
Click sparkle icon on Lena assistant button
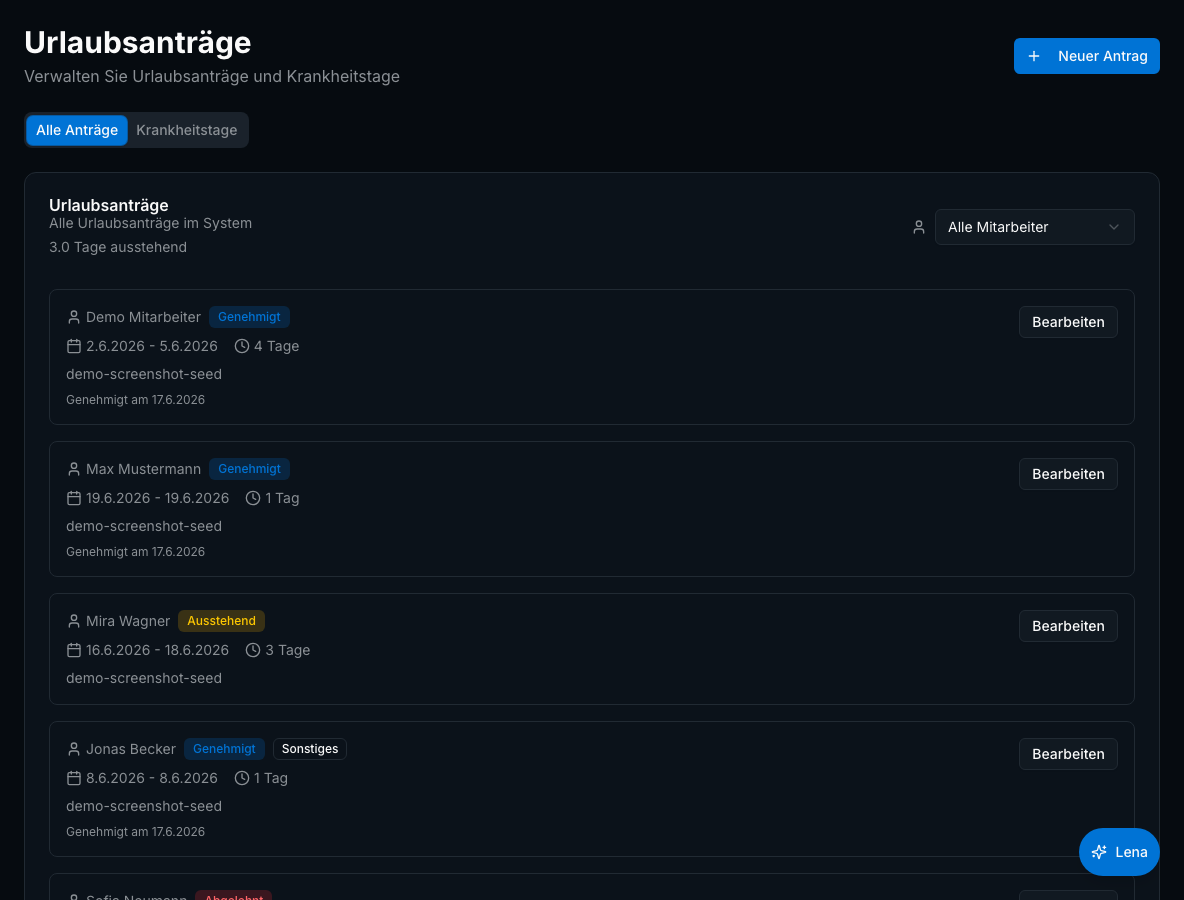pyautogui.click(x=1099, y=852)
